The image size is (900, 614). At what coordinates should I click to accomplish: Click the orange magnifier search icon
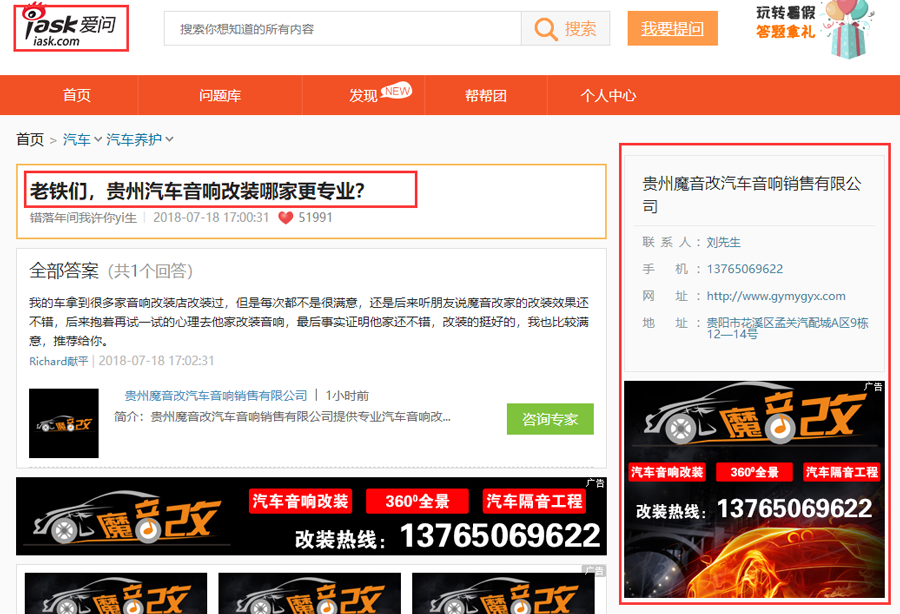545,29
